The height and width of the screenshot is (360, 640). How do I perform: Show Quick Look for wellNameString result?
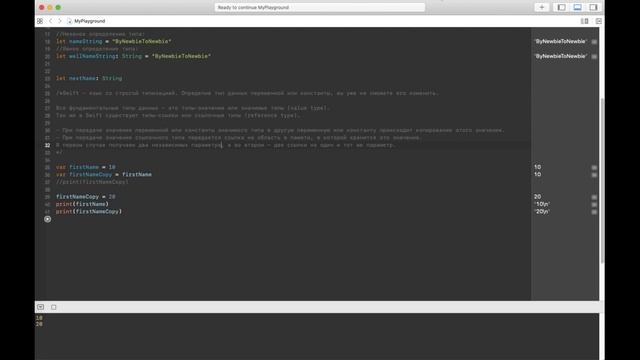594,56
